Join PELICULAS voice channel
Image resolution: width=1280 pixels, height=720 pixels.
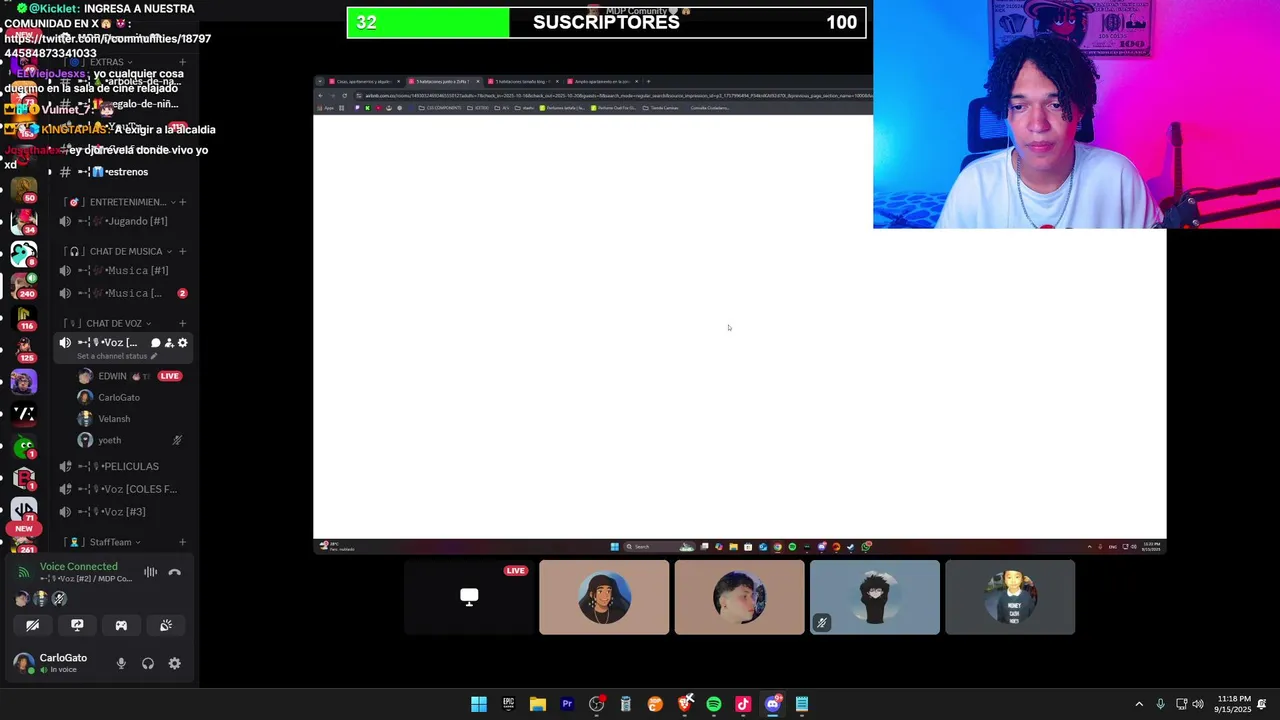click(123, 466)
